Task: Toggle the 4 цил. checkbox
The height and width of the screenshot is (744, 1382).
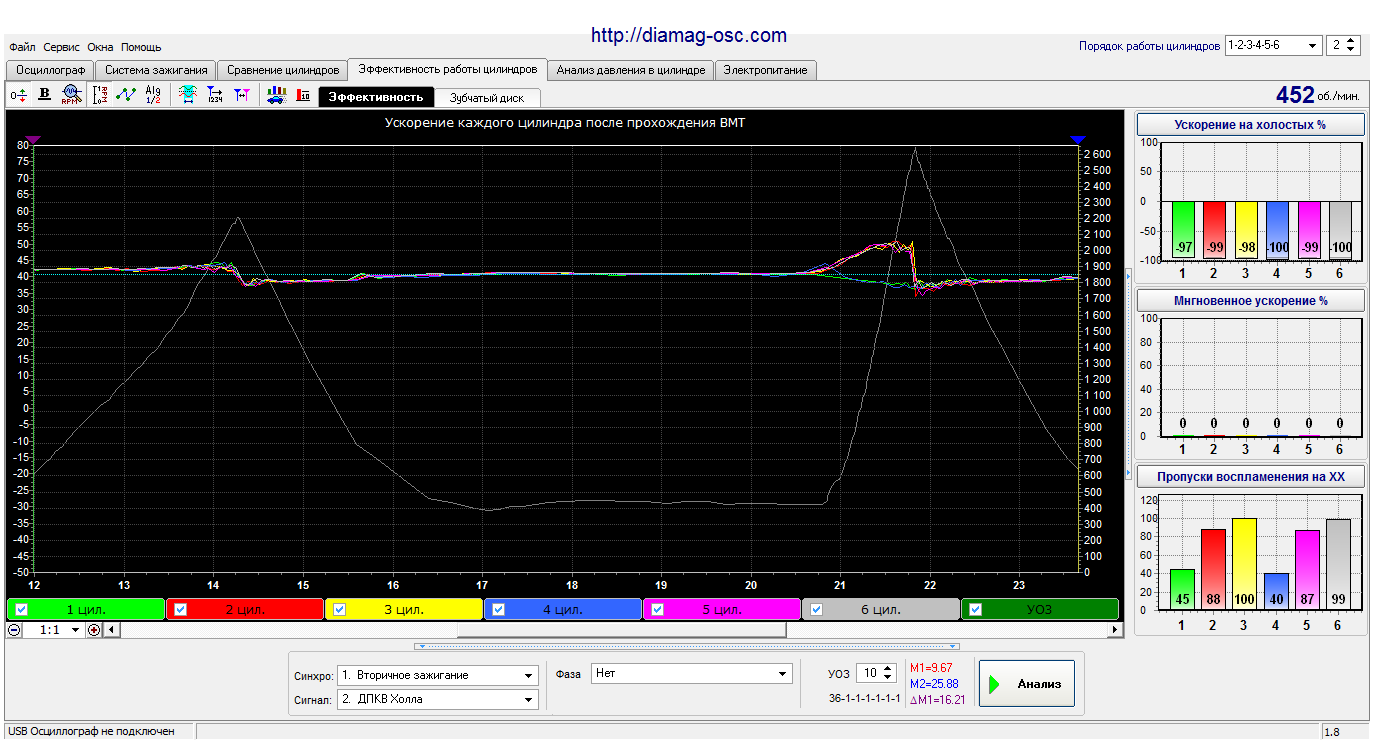Action: pos(498,609)
